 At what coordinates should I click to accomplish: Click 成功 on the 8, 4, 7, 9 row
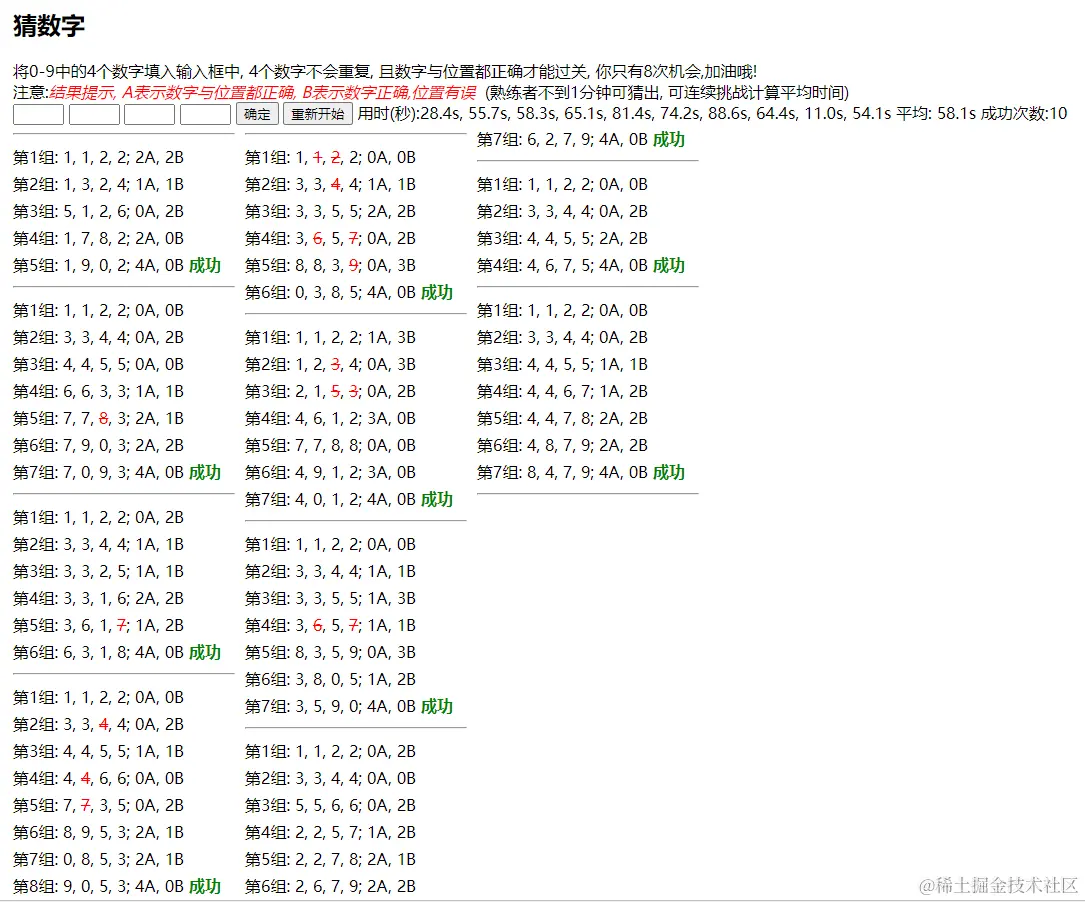(669, 472)
